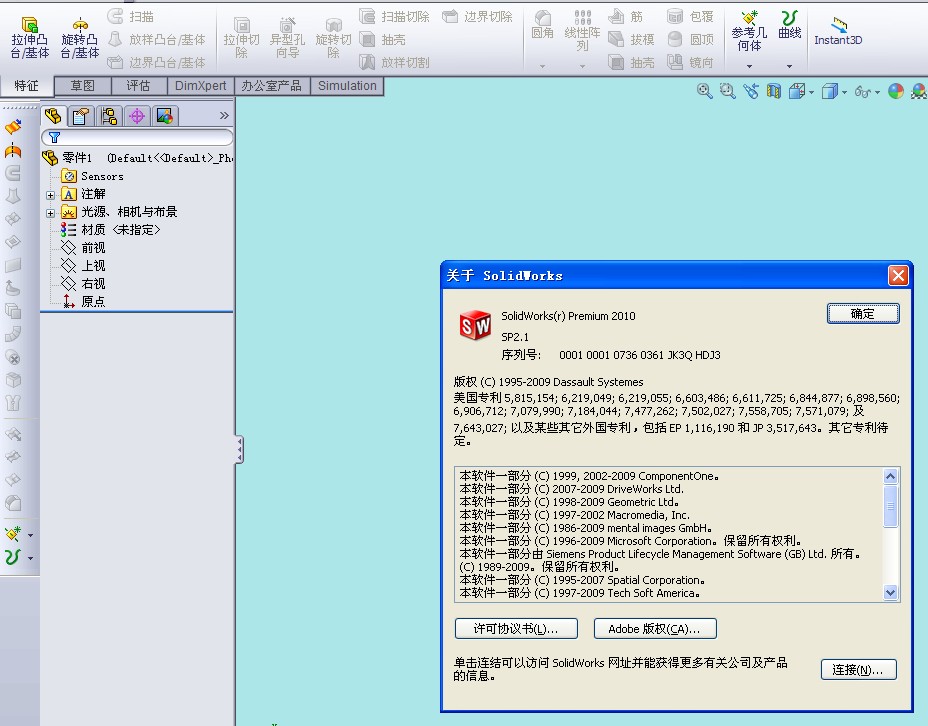Expand the 光源、相机与布景 tree node

(x=50, y=213)
